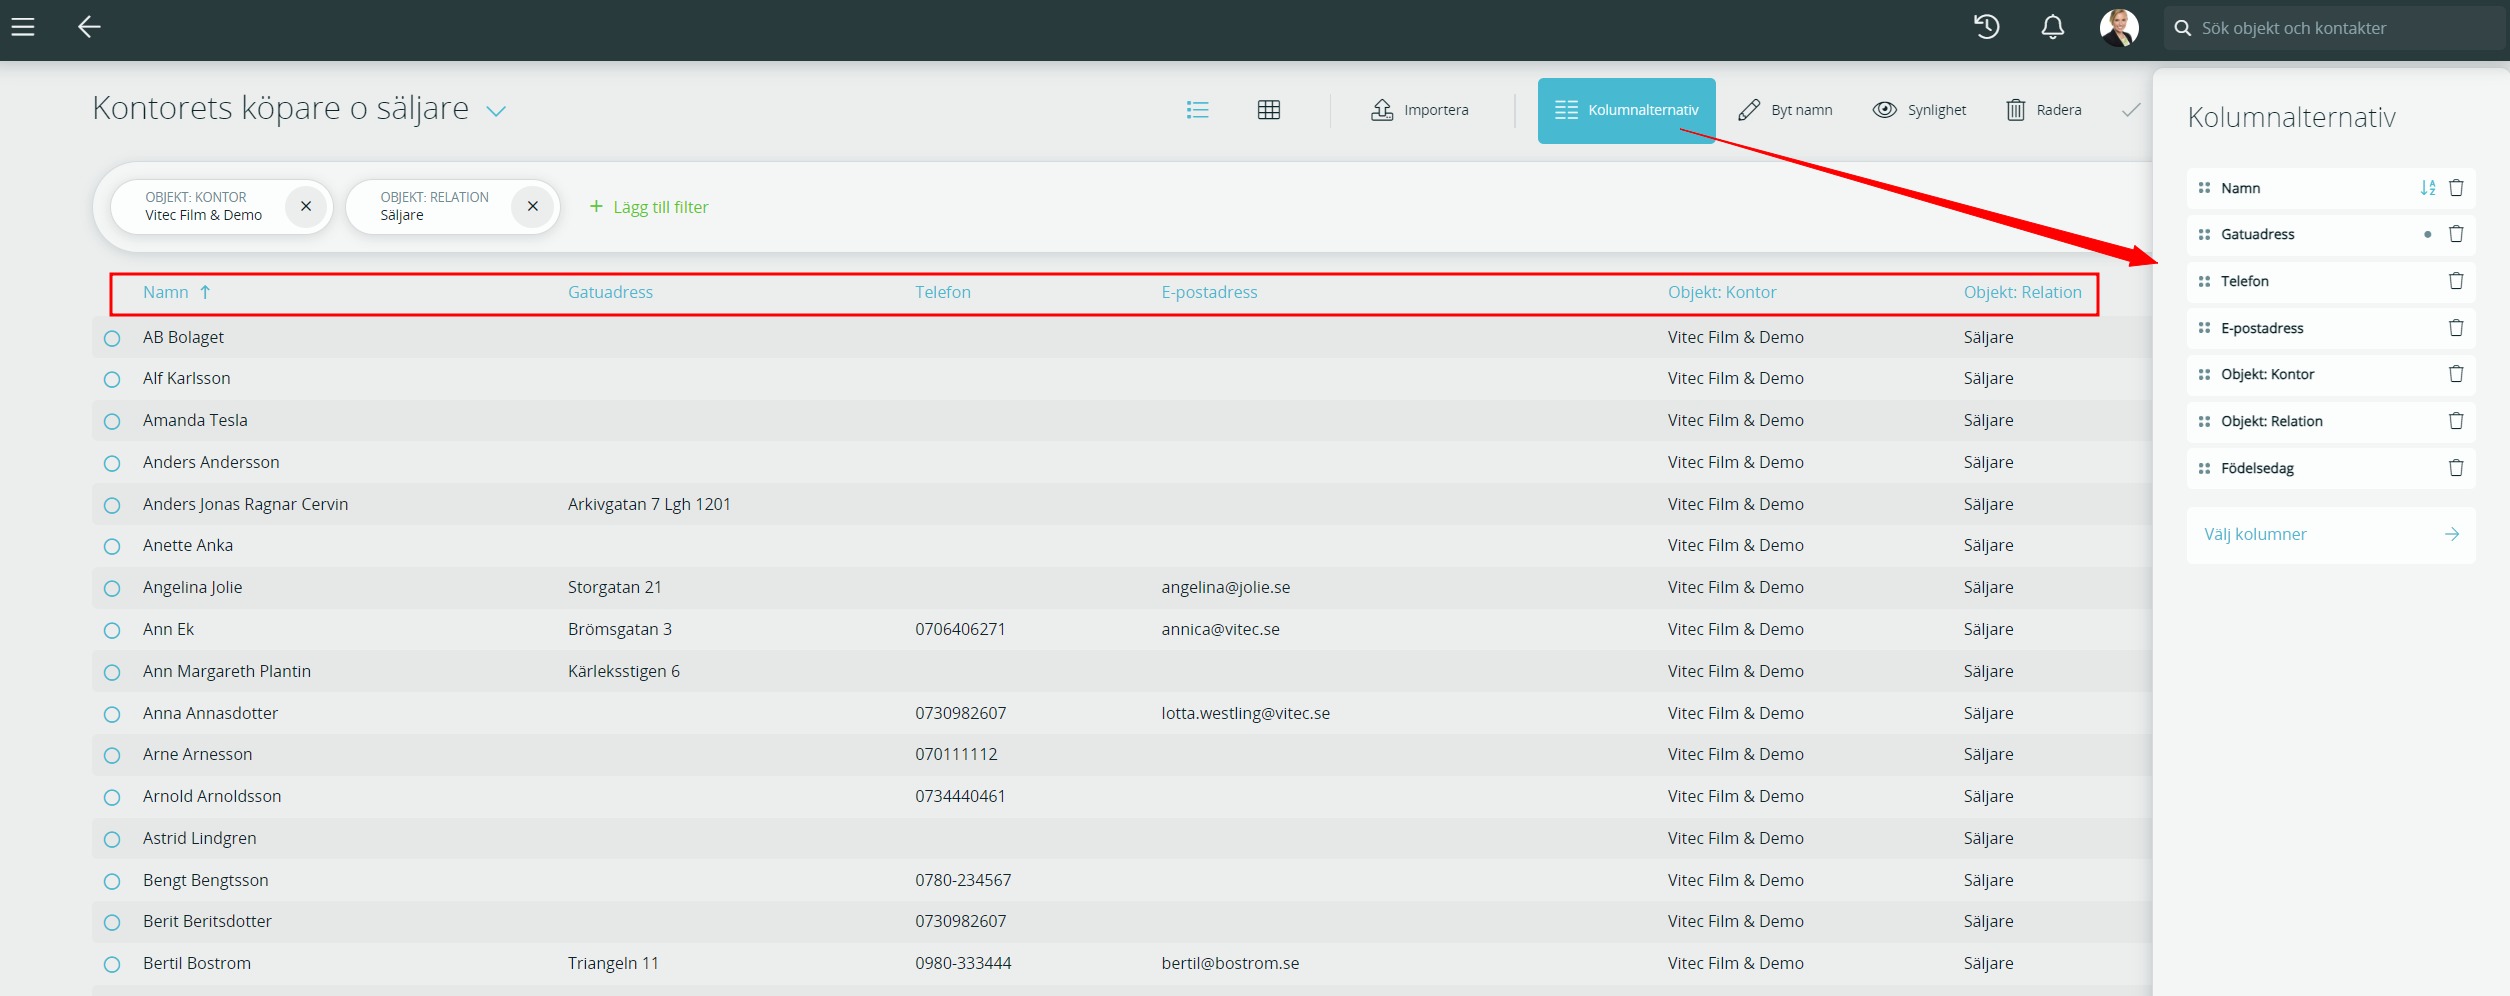Delete the Telefon column with trash icon

click(x=2456, y=281)
